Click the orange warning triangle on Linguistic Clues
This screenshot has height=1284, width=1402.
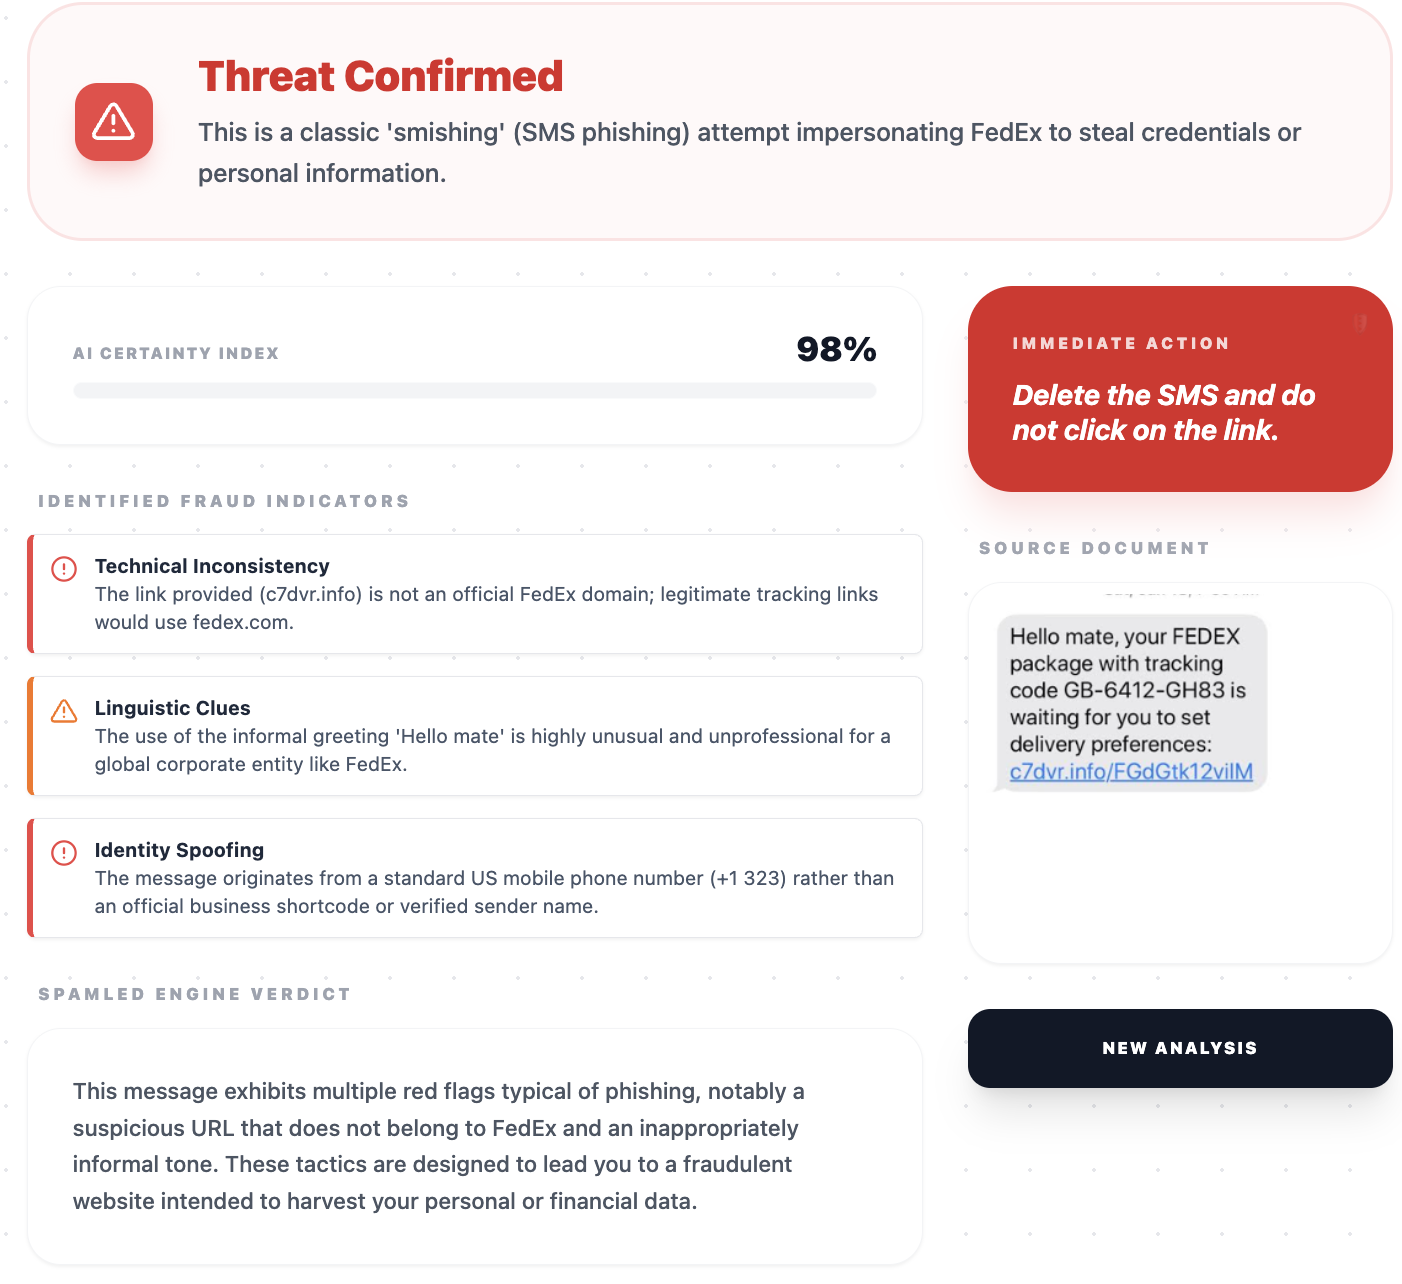tap(63, 711)
